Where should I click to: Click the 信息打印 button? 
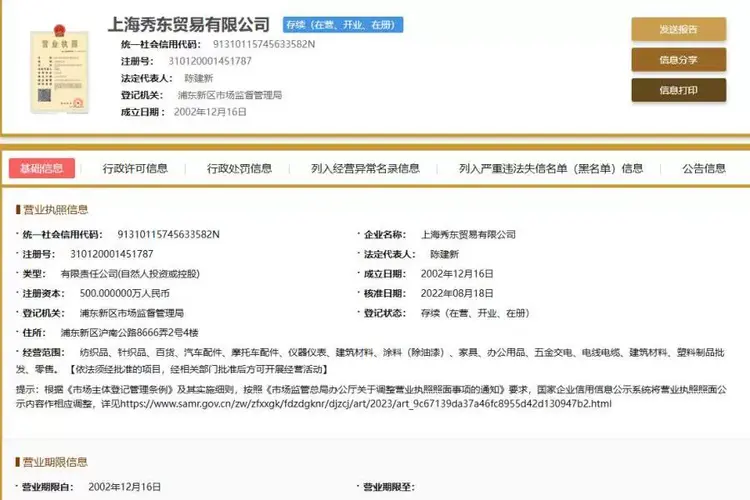pos(678,90)
